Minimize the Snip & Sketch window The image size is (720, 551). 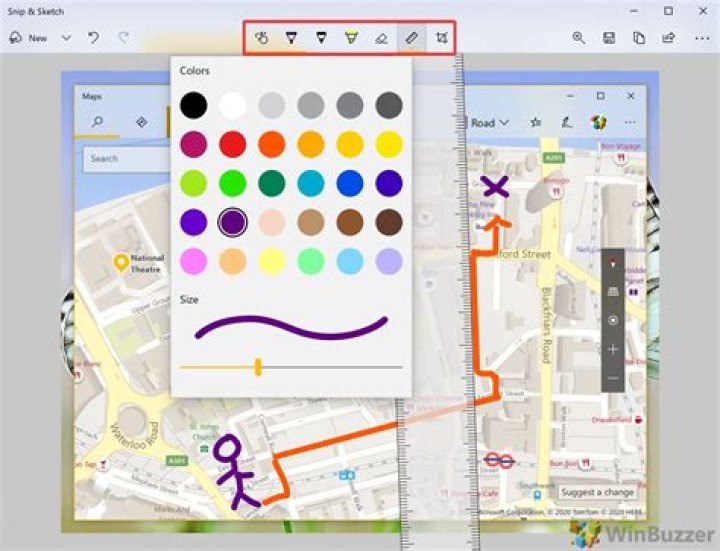[634, 11]
